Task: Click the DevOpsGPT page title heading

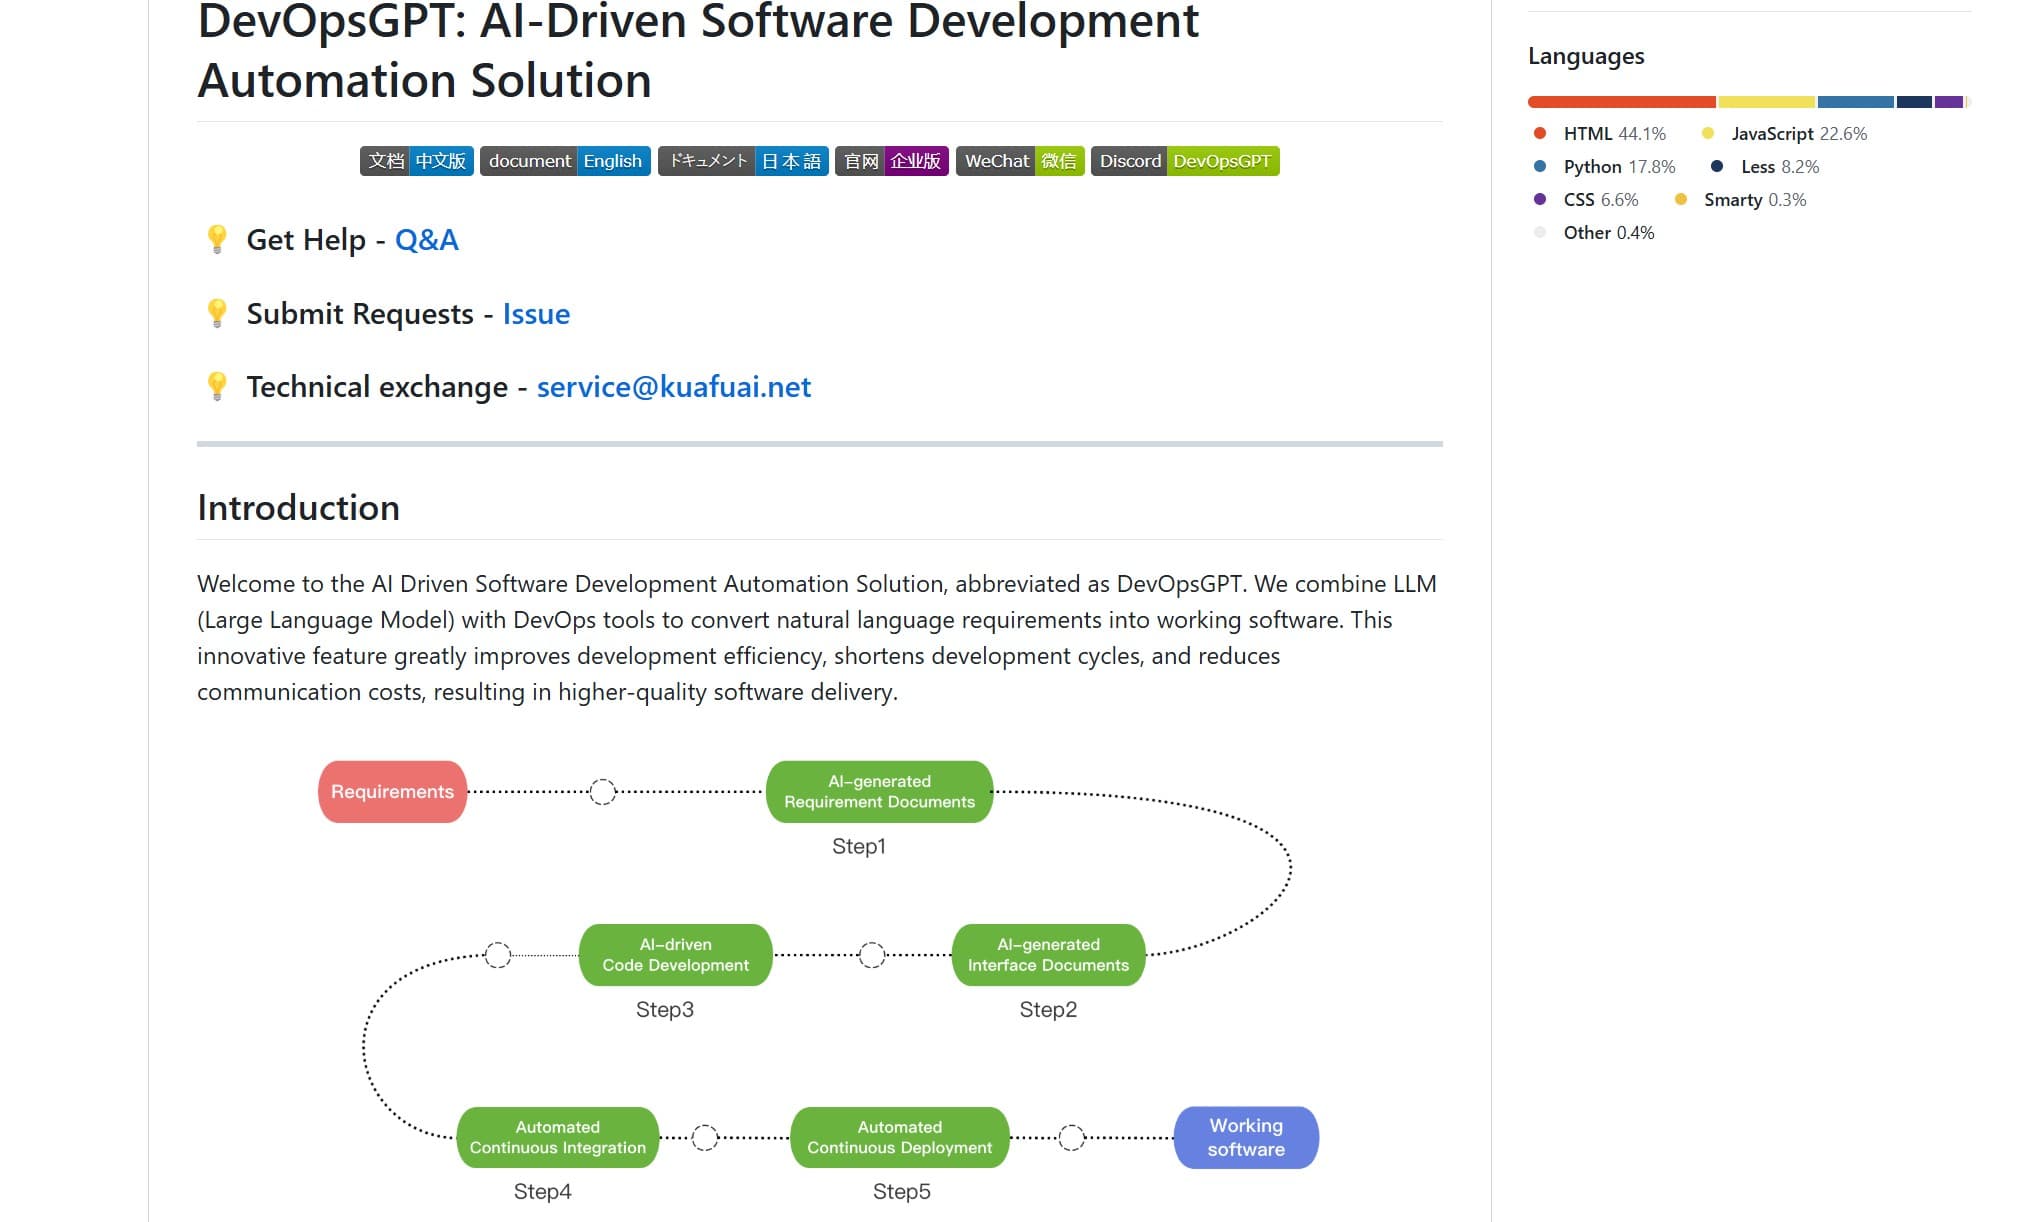Action: (x=698, y=50)
